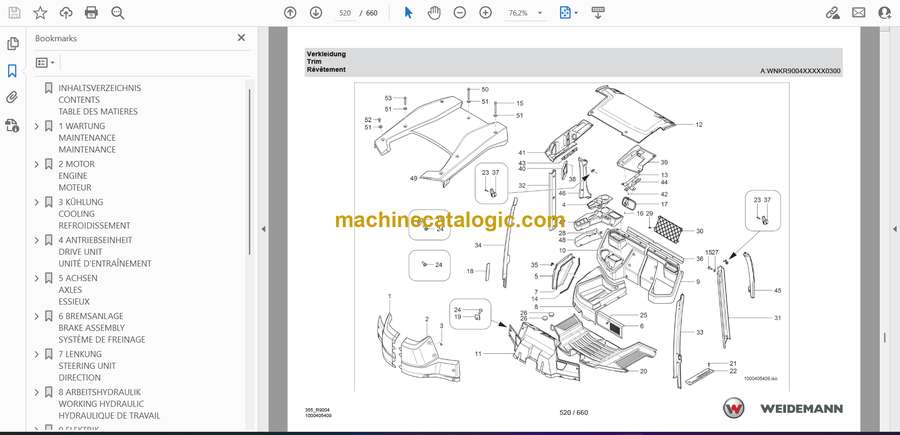The image size is (900, 435).
Task: Expand the 7 LENKUNG bookmark
Action: click(37, 354)
